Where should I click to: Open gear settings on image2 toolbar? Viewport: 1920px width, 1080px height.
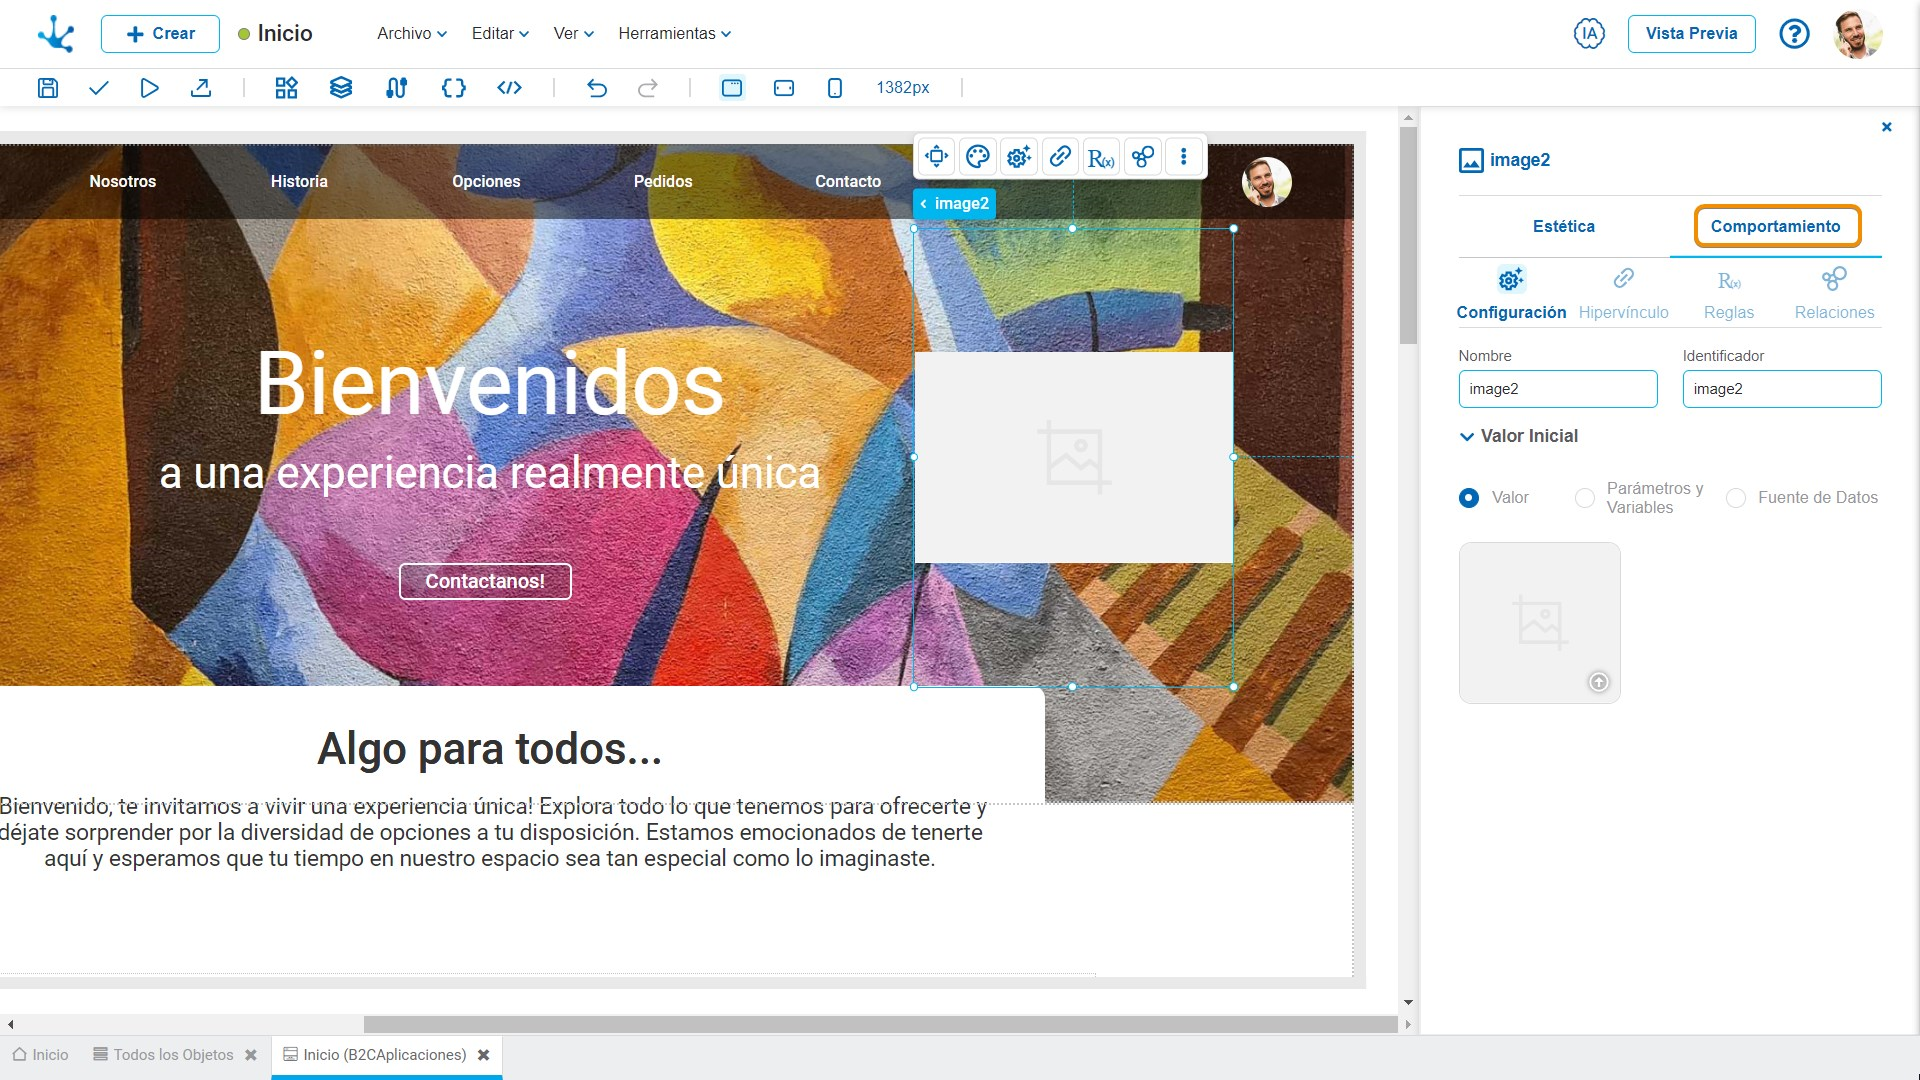click(x=1019, y=156)
